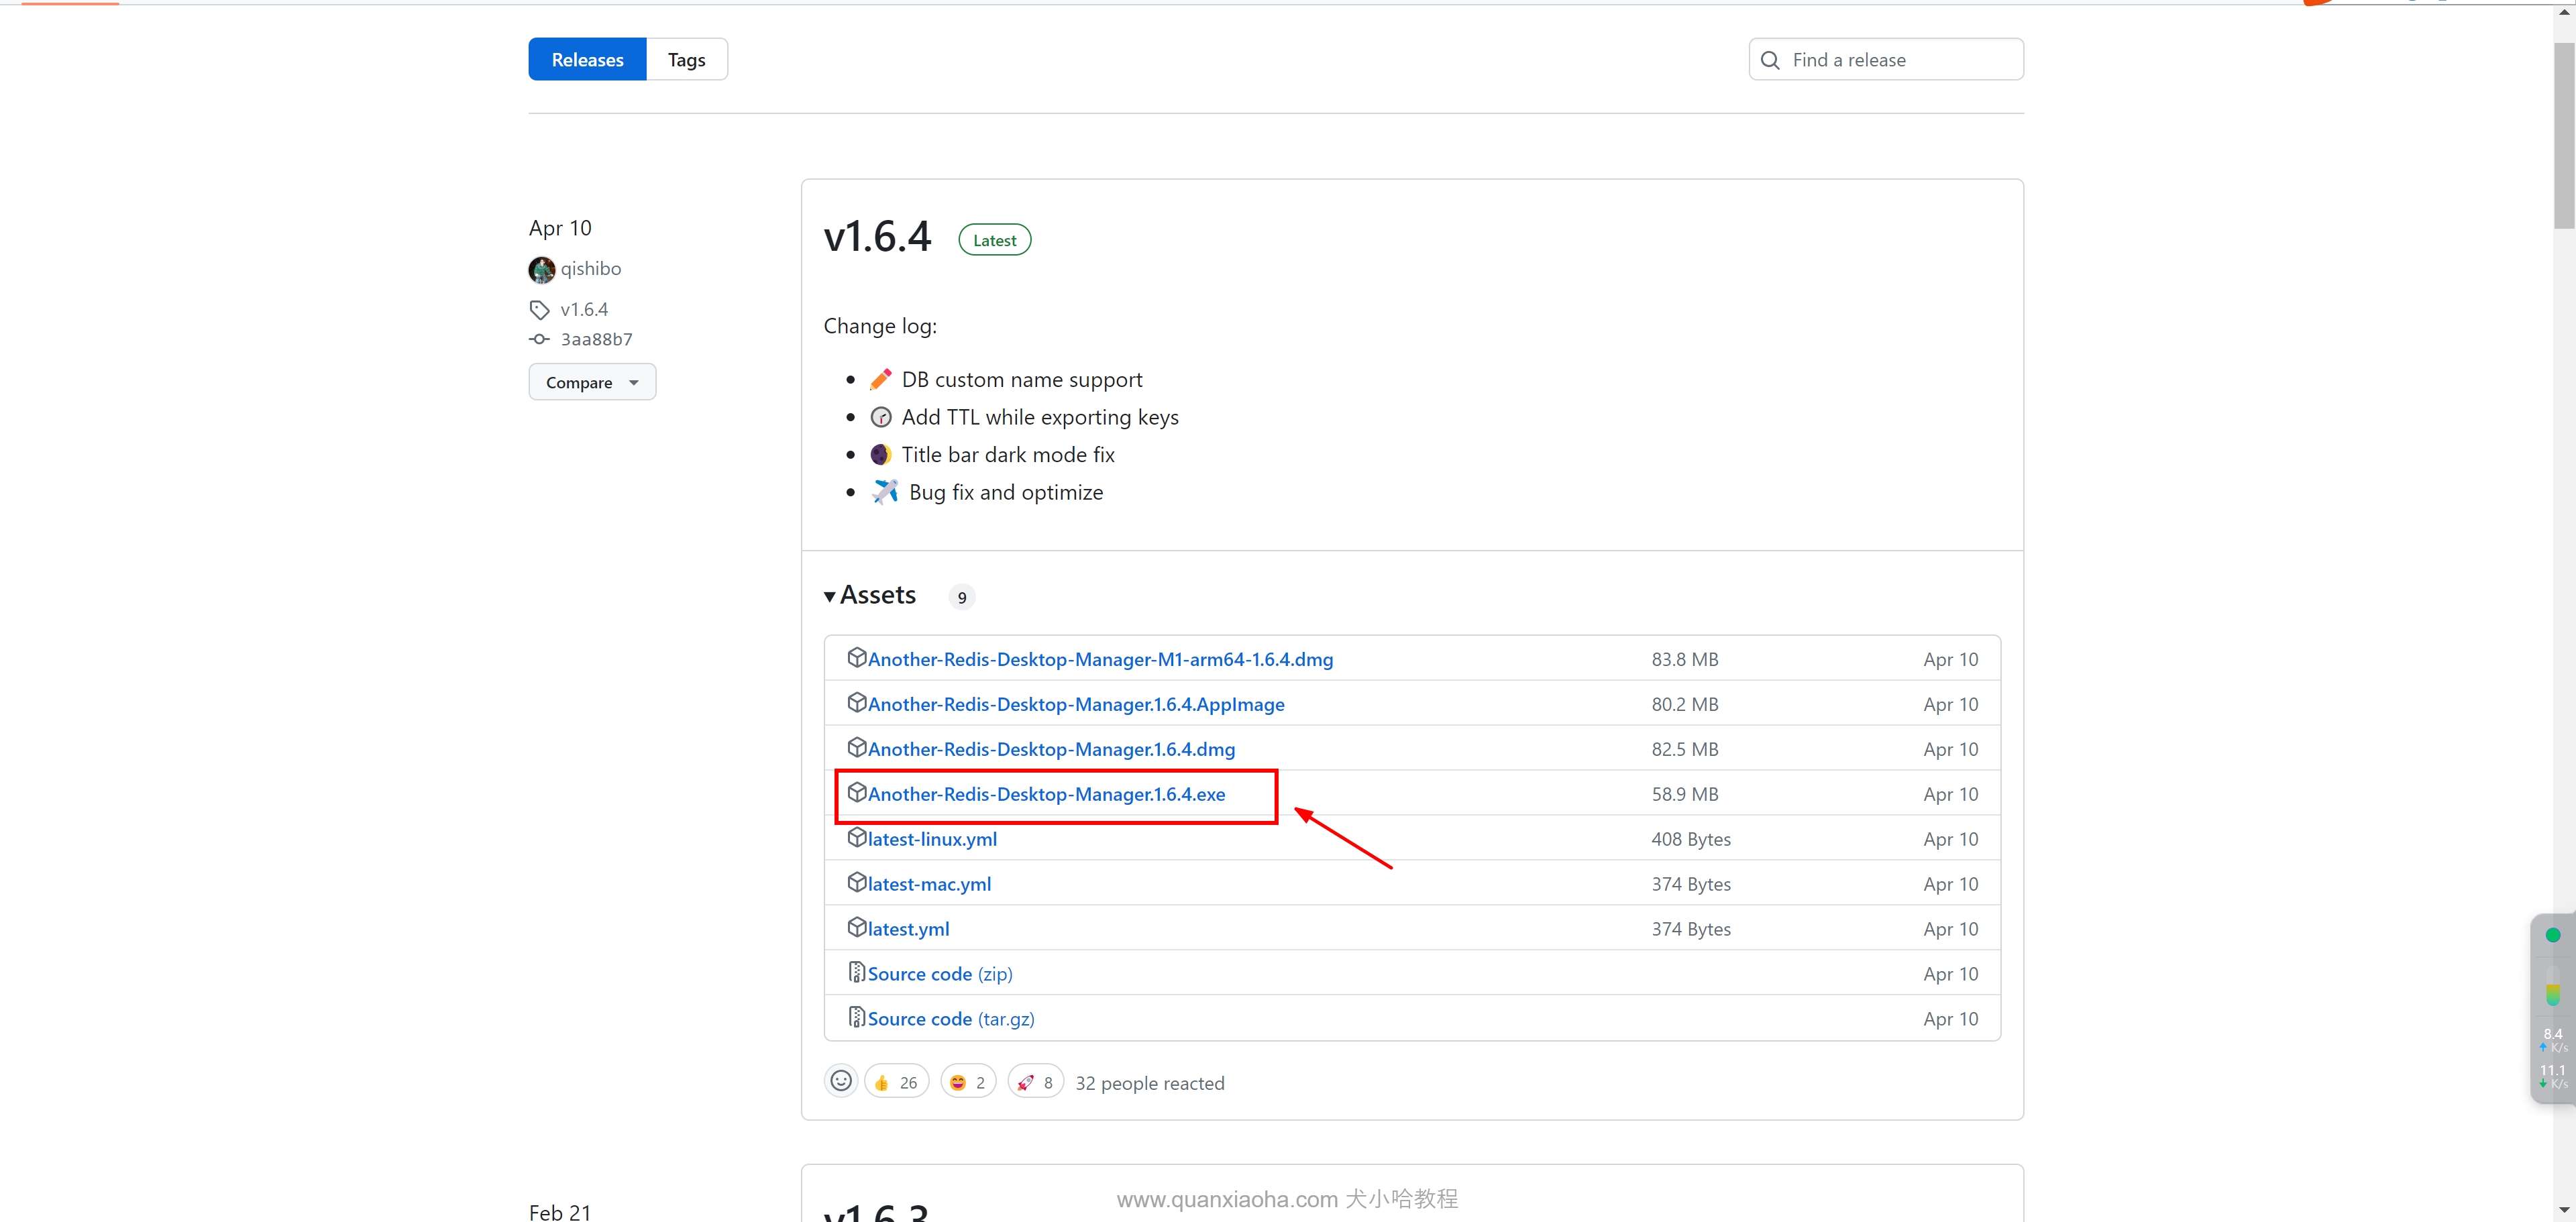
Task: Download Another-Redis-Desktop-Manager.1.6.4.dmg
Action: coord(1051,749)
